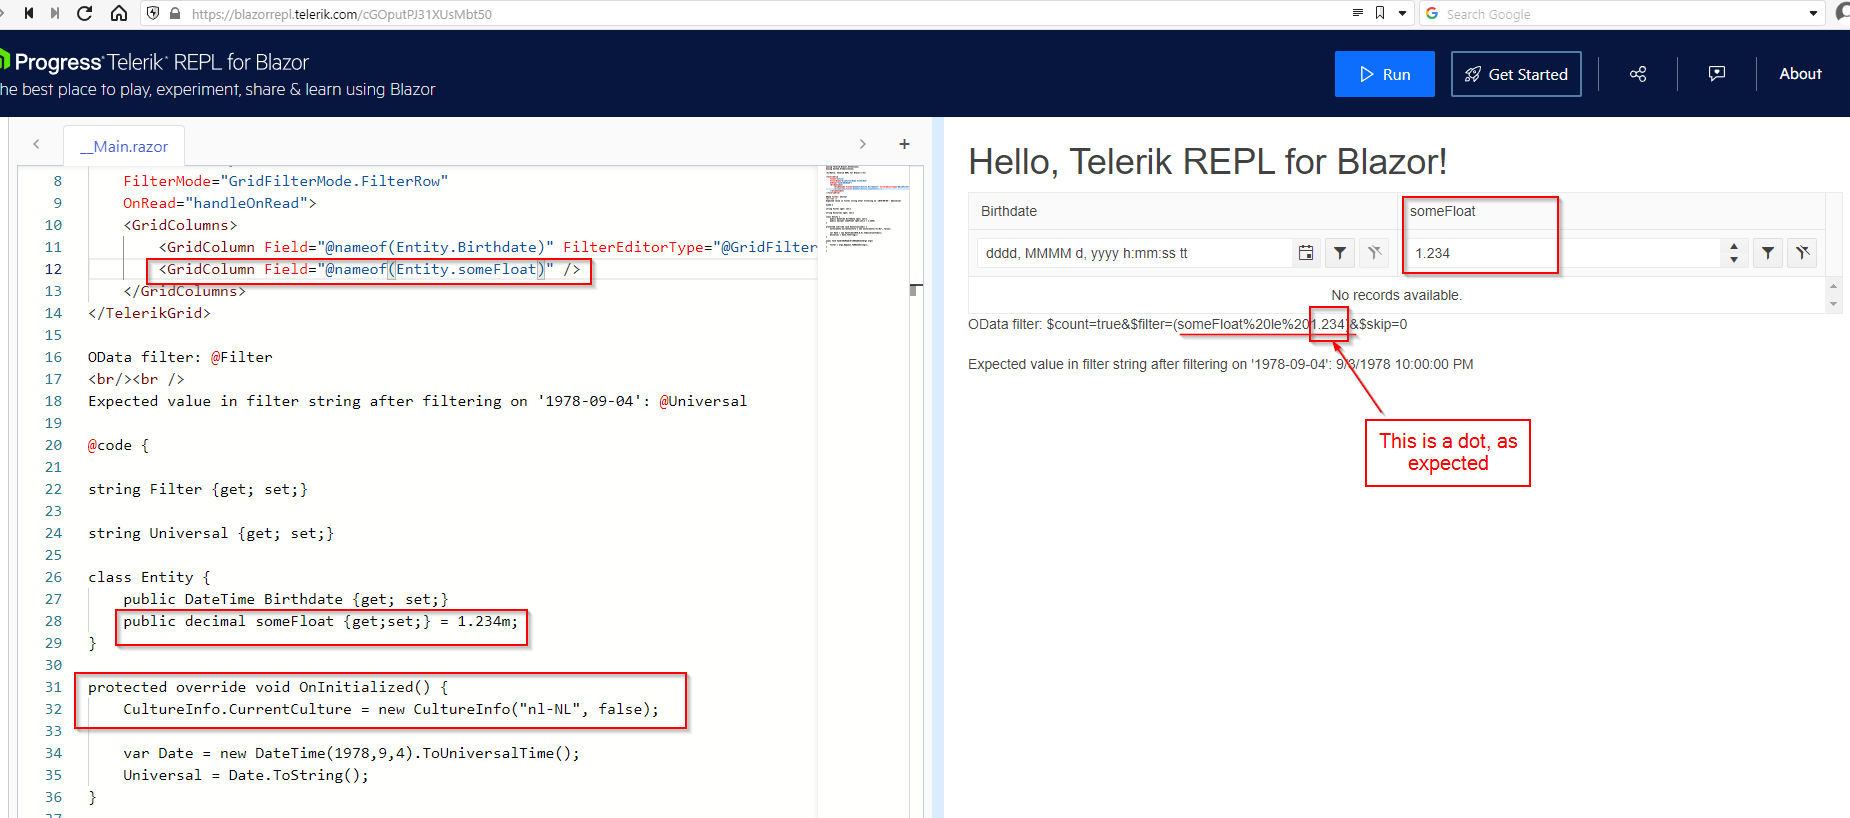
Task: Click the 'Universal = Date.ToString();' code line
Action: coord(246,775)
